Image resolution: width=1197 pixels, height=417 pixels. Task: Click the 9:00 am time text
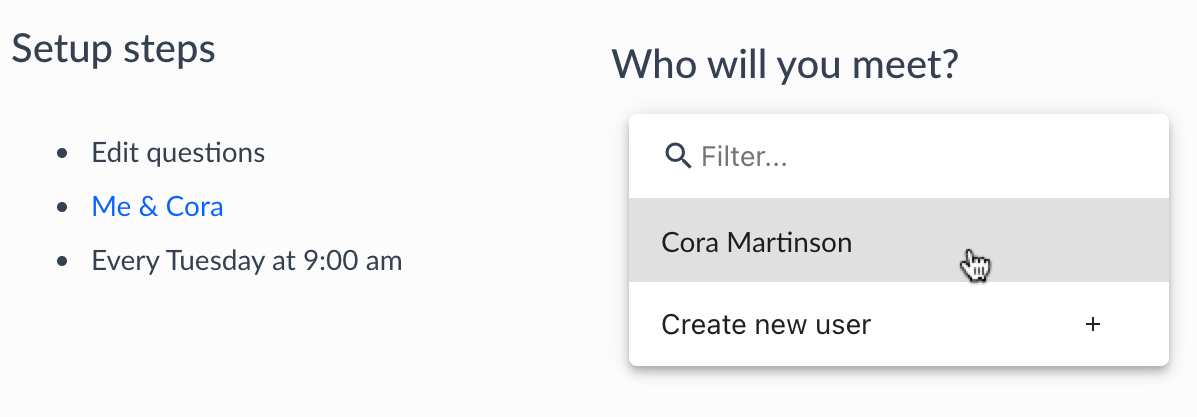[x=350, y=262]
